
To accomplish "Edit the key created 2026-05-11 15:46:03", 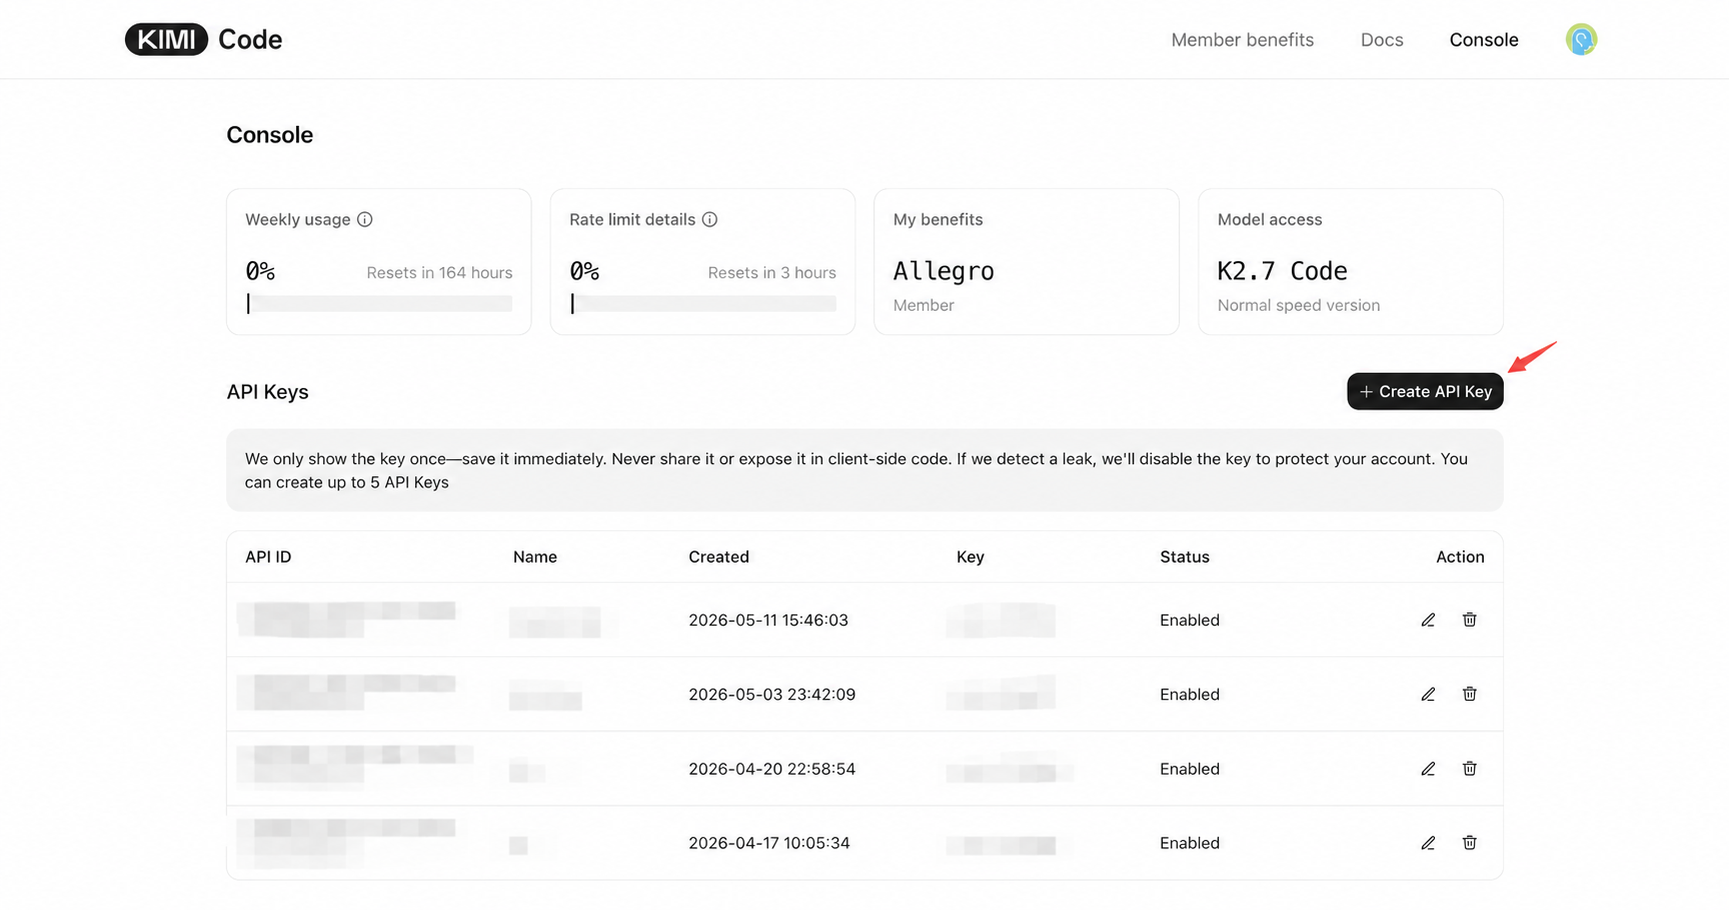I will point(1428,620).
